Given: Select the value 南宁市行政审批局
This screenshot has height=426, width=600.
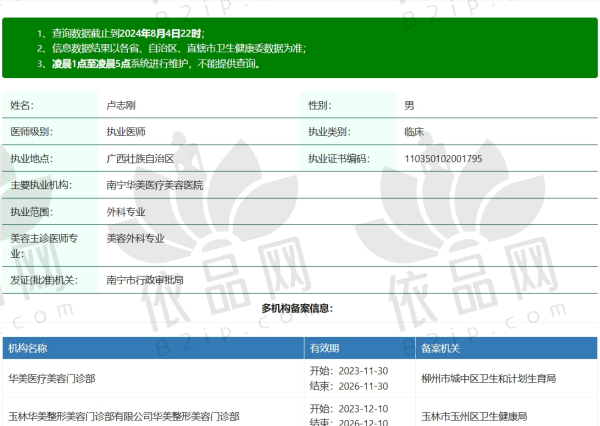Looking at the screenshot, I should point(145,280).
